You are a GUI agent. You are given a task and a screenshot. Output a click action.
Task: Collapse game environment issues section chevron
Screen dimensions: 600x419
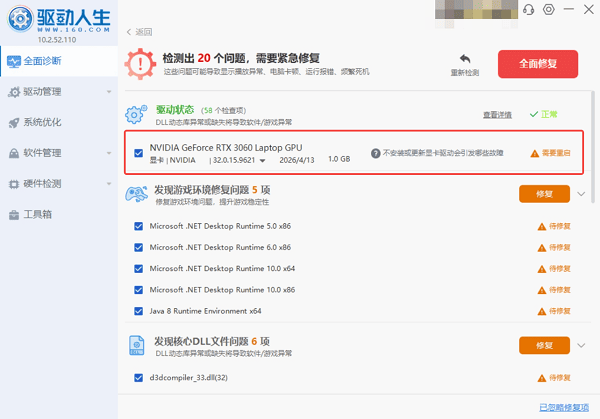point(581,194)
